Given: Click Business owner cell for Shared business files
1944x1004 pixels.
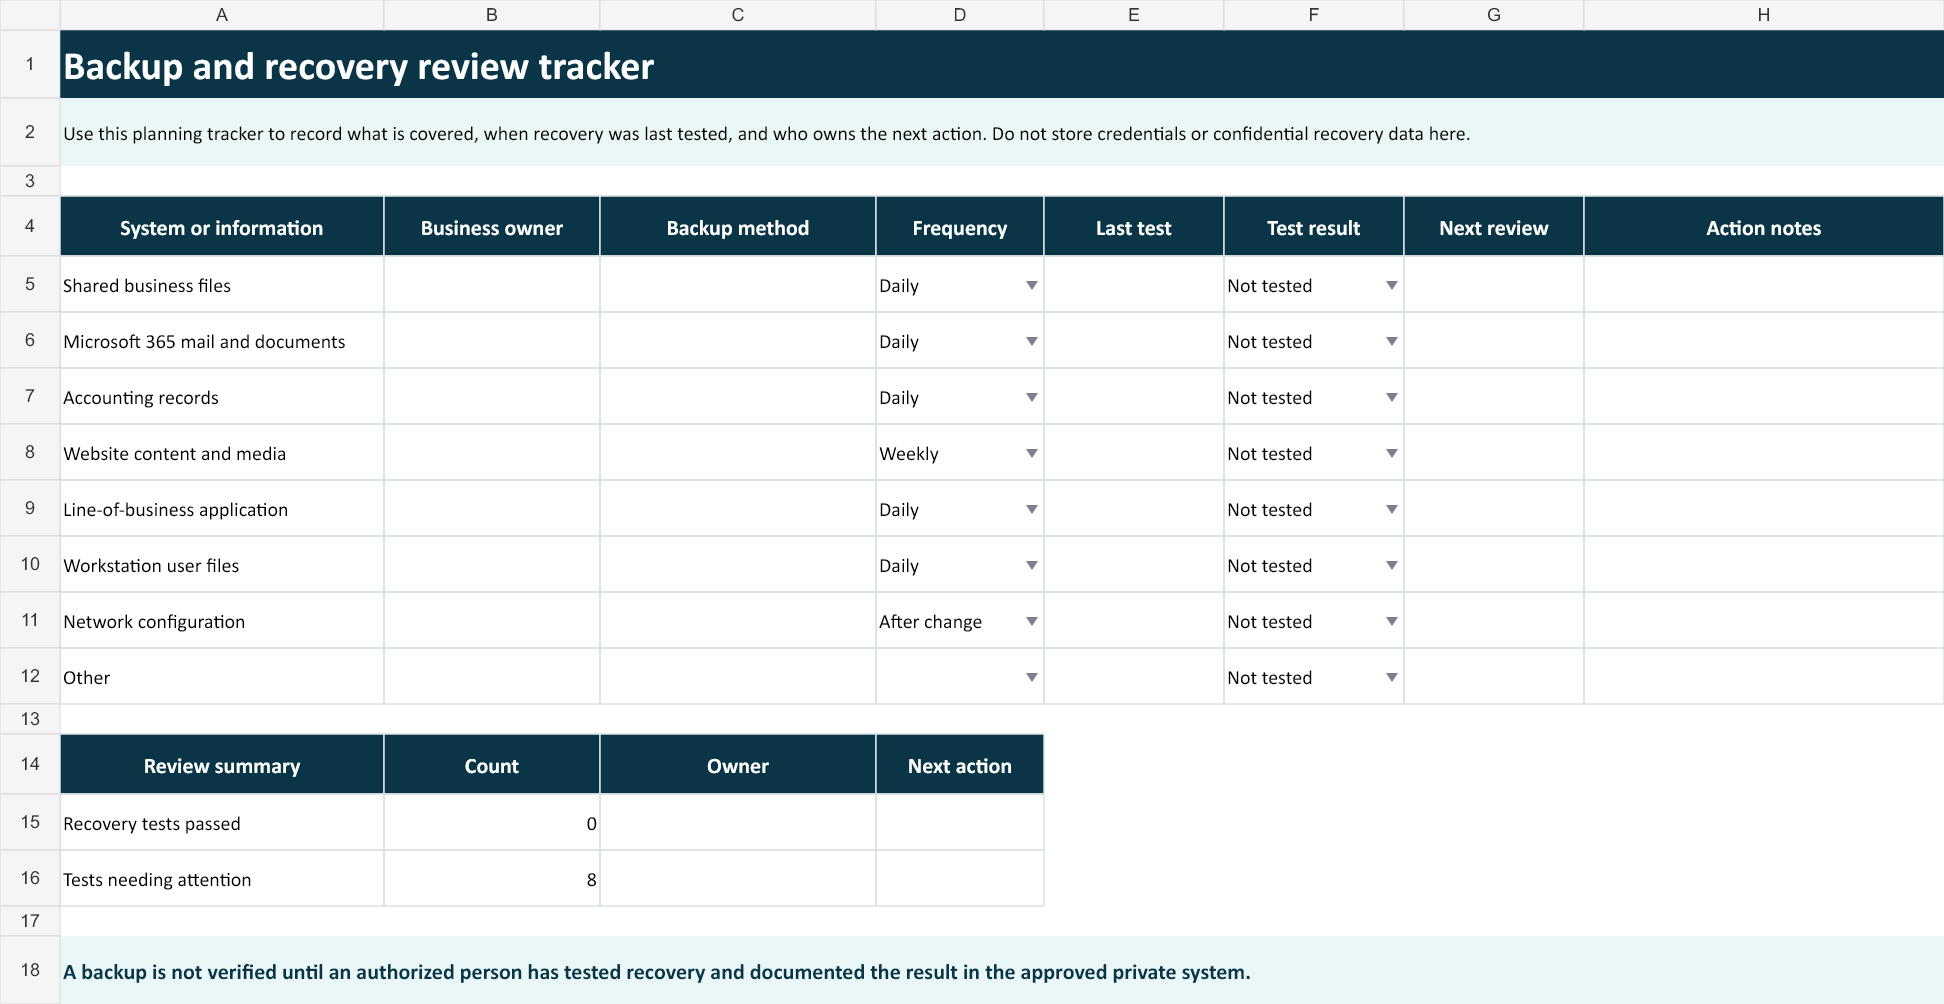Looking at the screenshot, I should [x=492, y=285].
